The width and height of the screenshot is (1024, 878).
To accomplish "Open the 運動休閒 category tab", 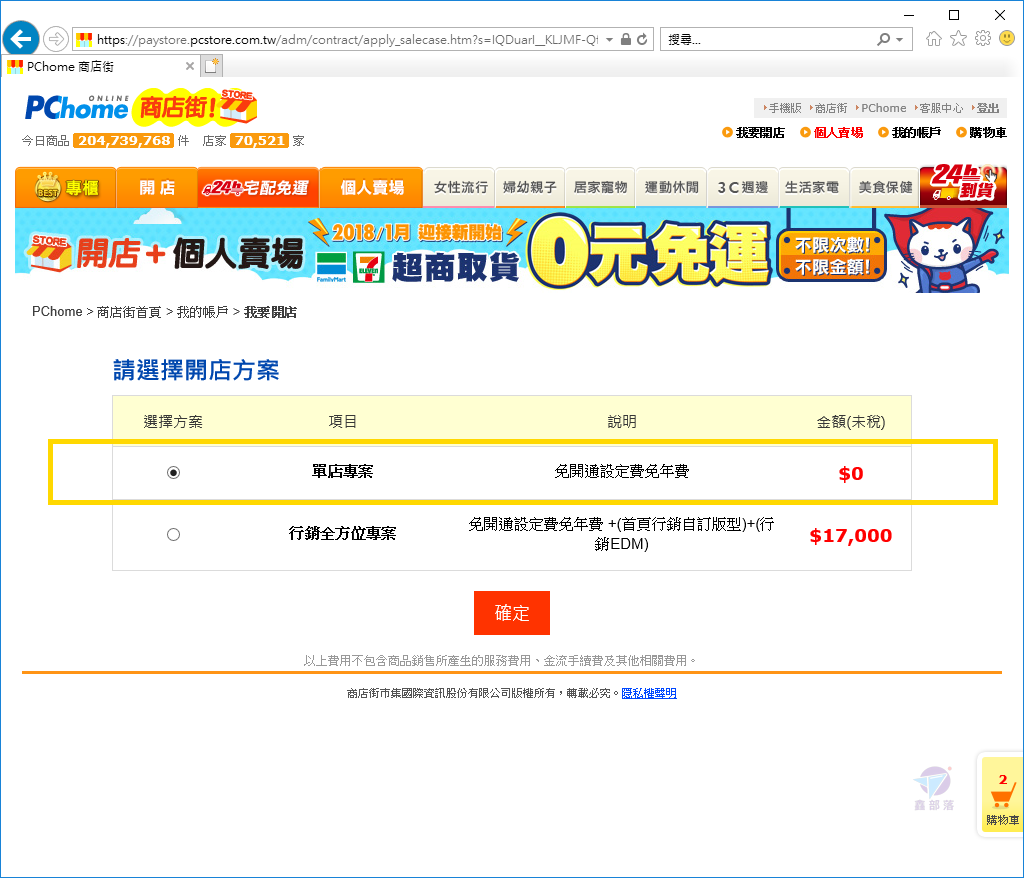I will [x=671, y=187].
